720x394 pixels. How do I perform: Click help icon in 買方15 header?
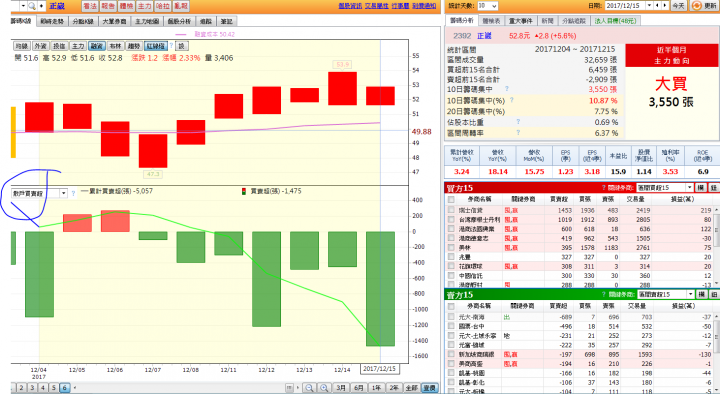603,188
